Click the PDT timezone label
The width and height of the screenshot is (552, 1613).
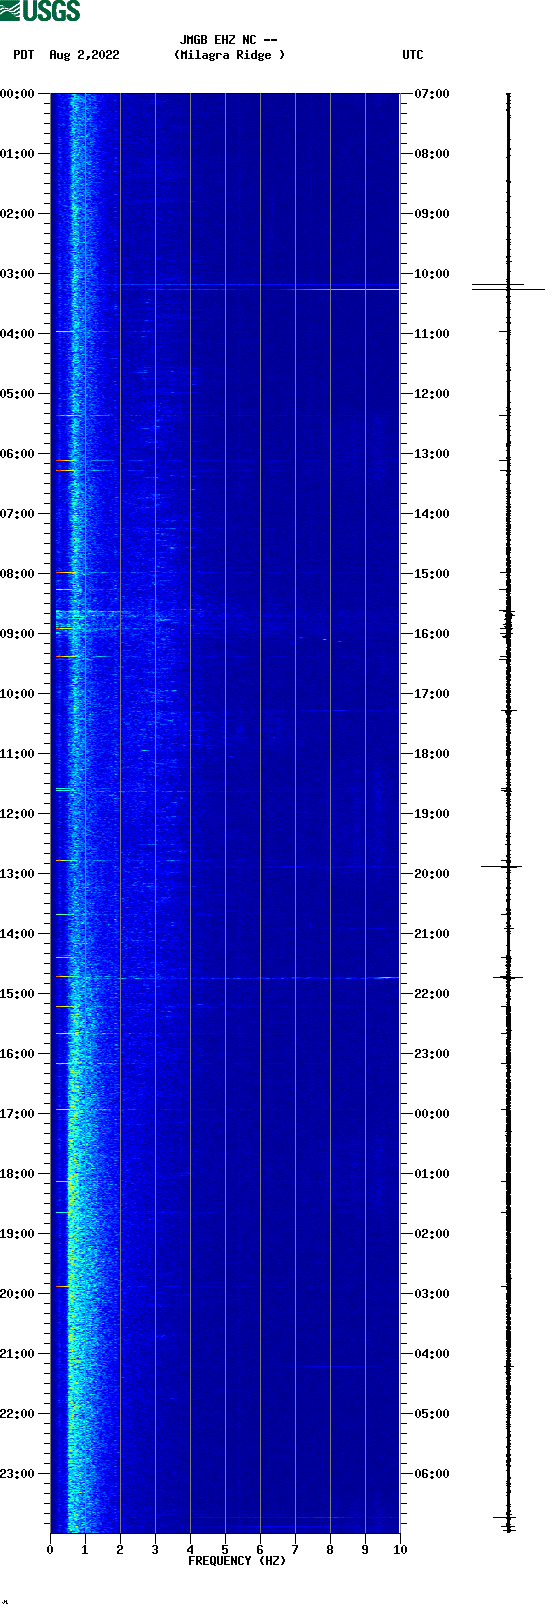coord(23,55)
